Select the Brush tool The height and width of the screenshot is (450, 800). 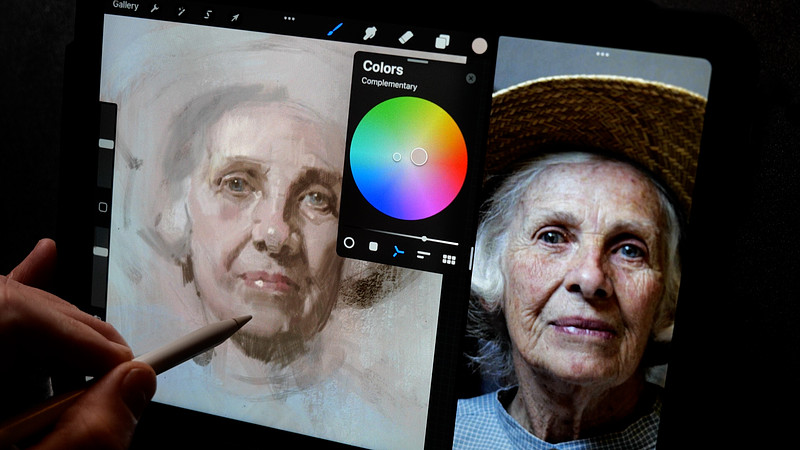(x=335, y=30)
